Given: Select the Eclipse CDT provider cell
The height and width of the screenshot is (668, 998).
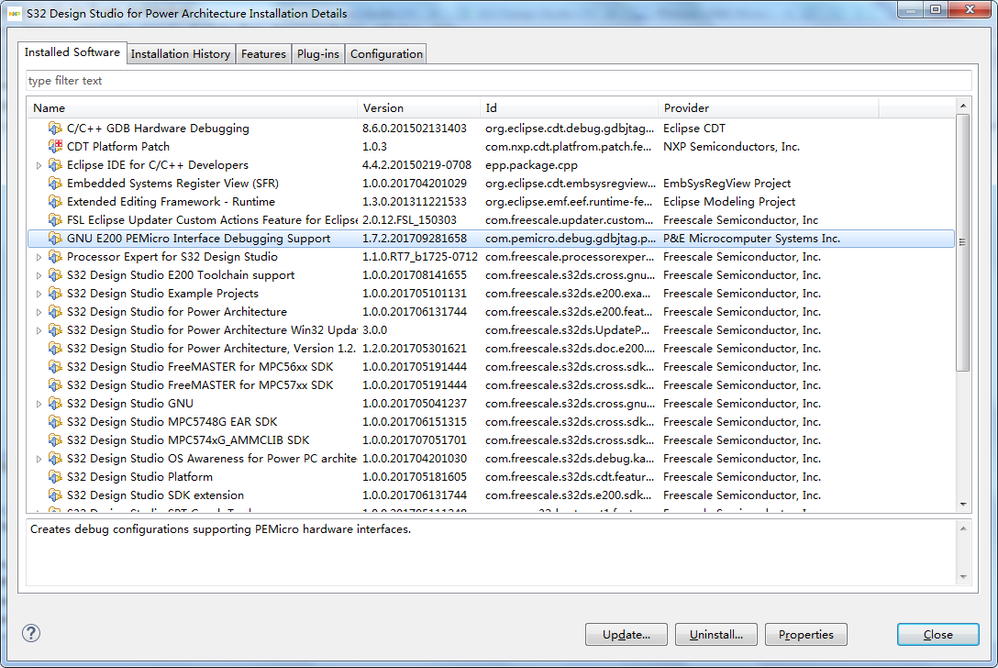Looking at the screenshot, I should pyautogui.click(x=694, y=129).
